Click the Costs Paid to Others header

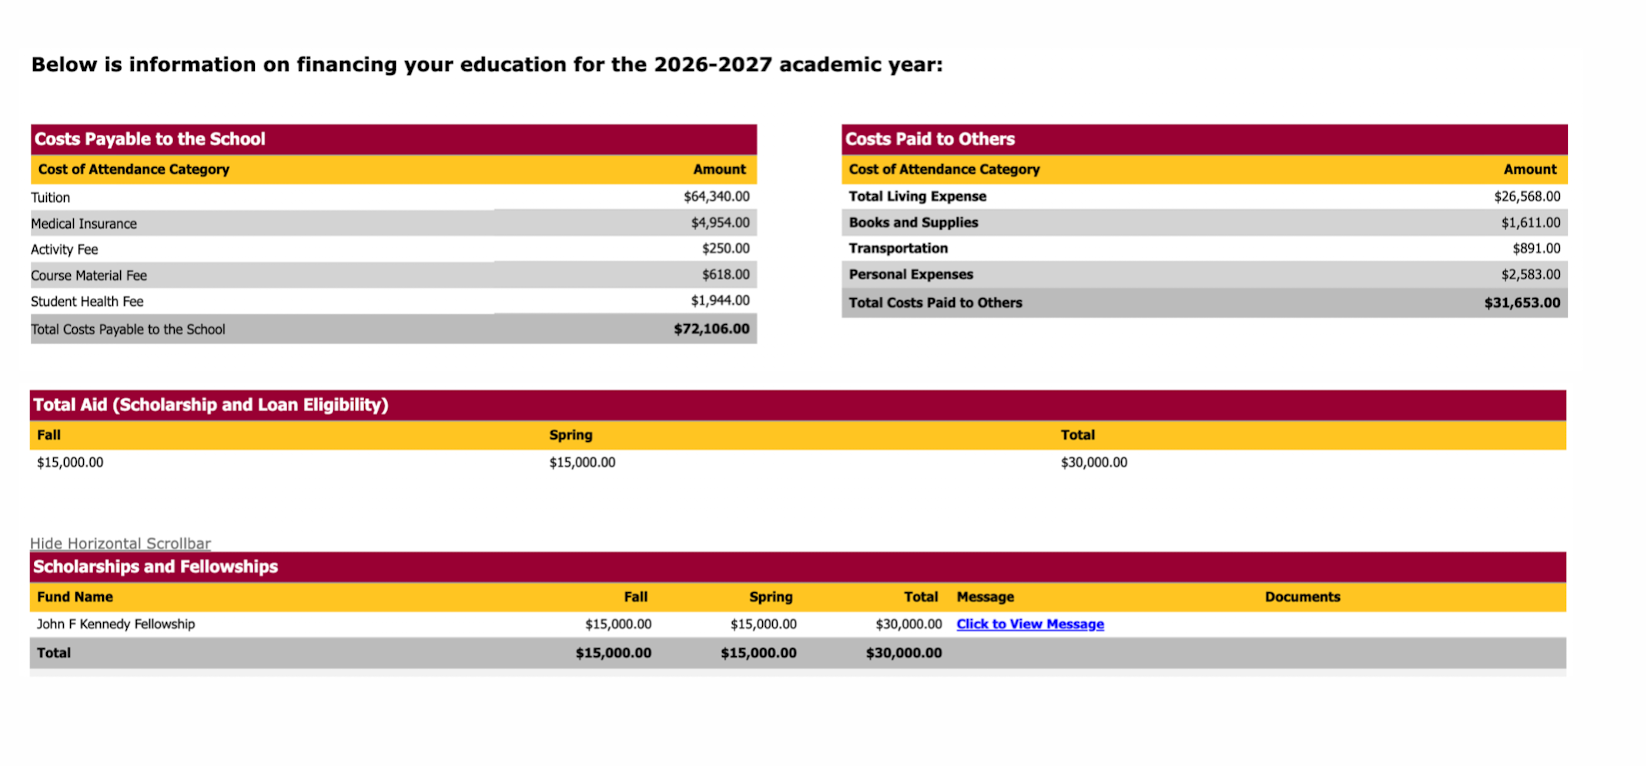coord(930,139)
